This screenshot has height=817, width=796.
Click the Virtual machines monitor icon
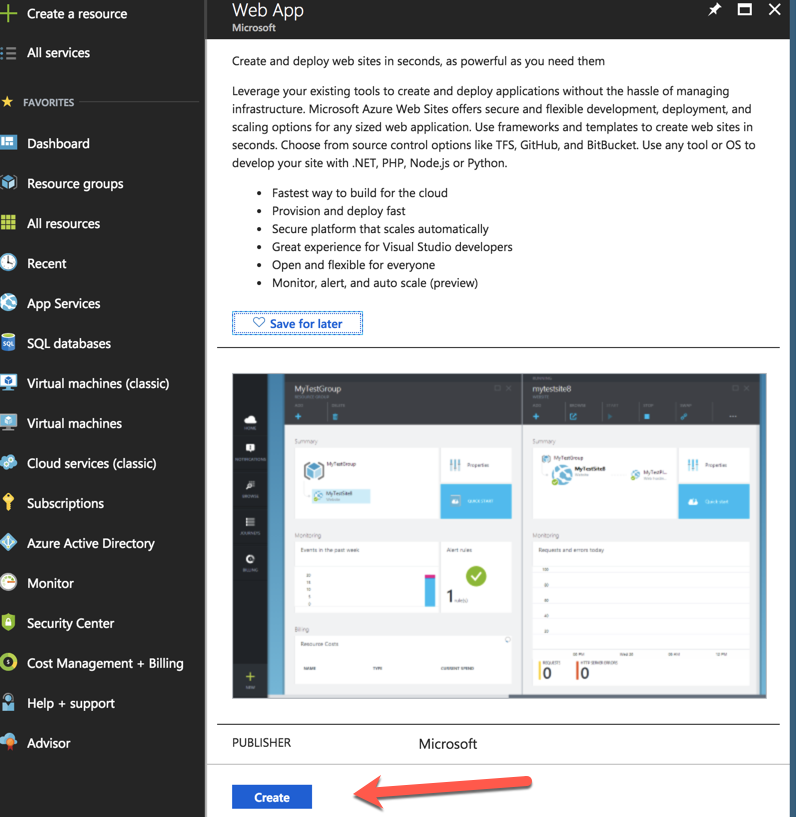(x=9, y=423)
